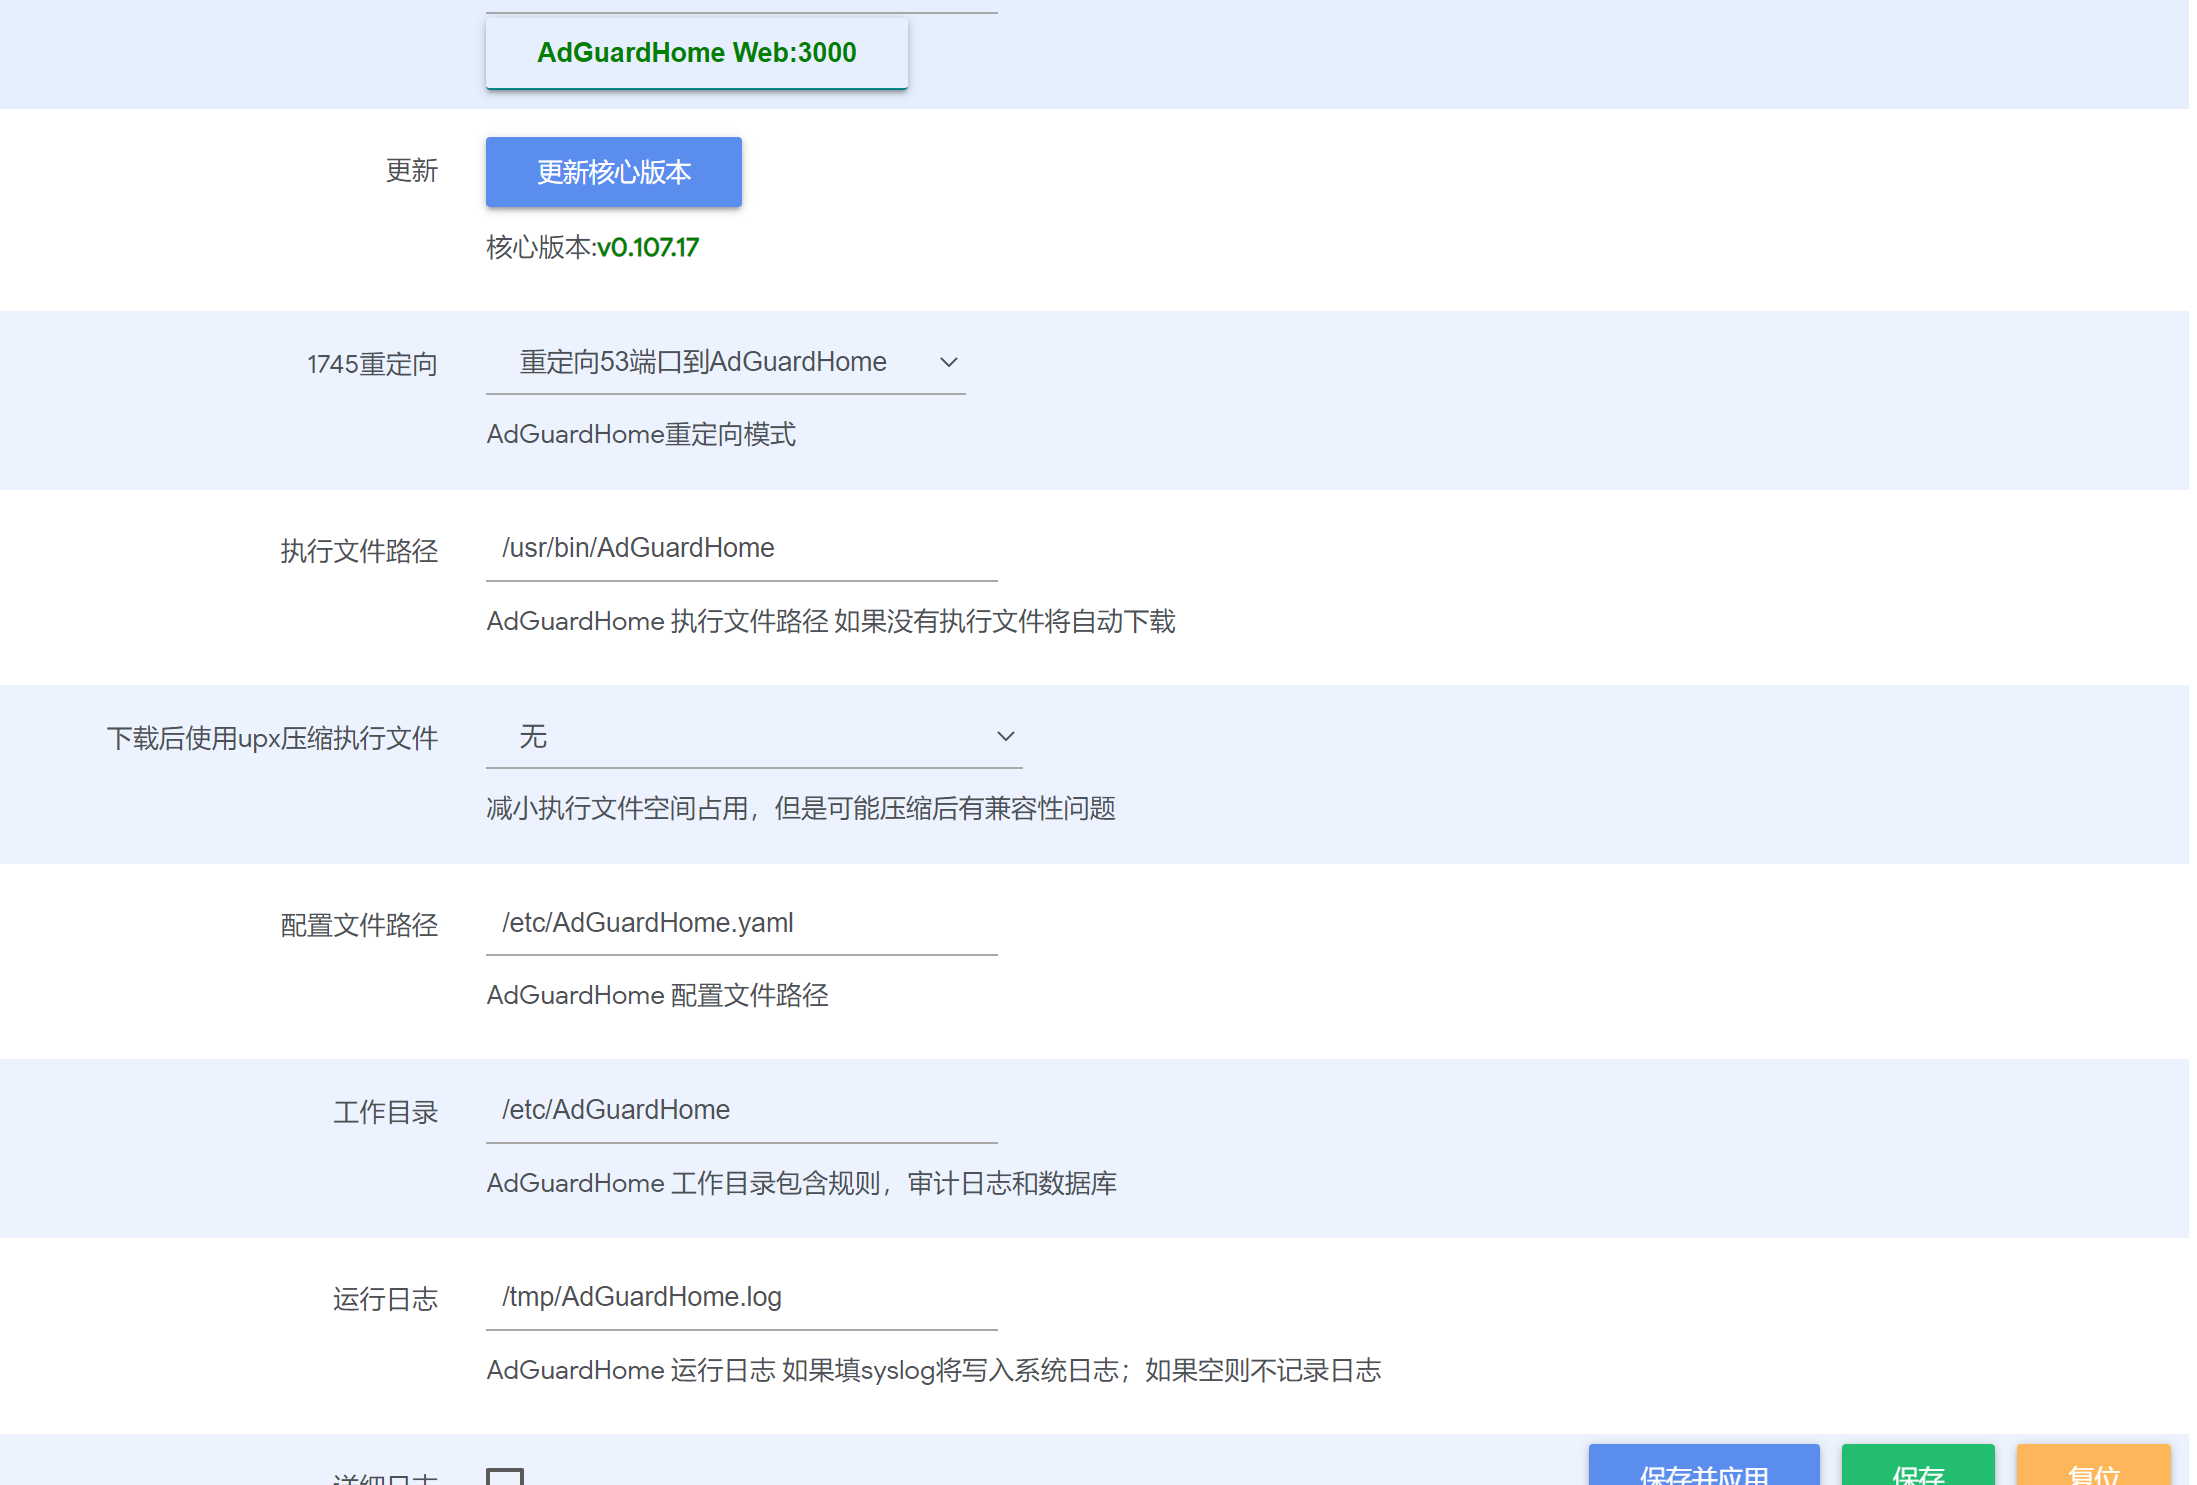This screenshot has height=1485, width=2197.
Task: Click the AdGuardHome重定向模式 description text
Action: (641, 434)
